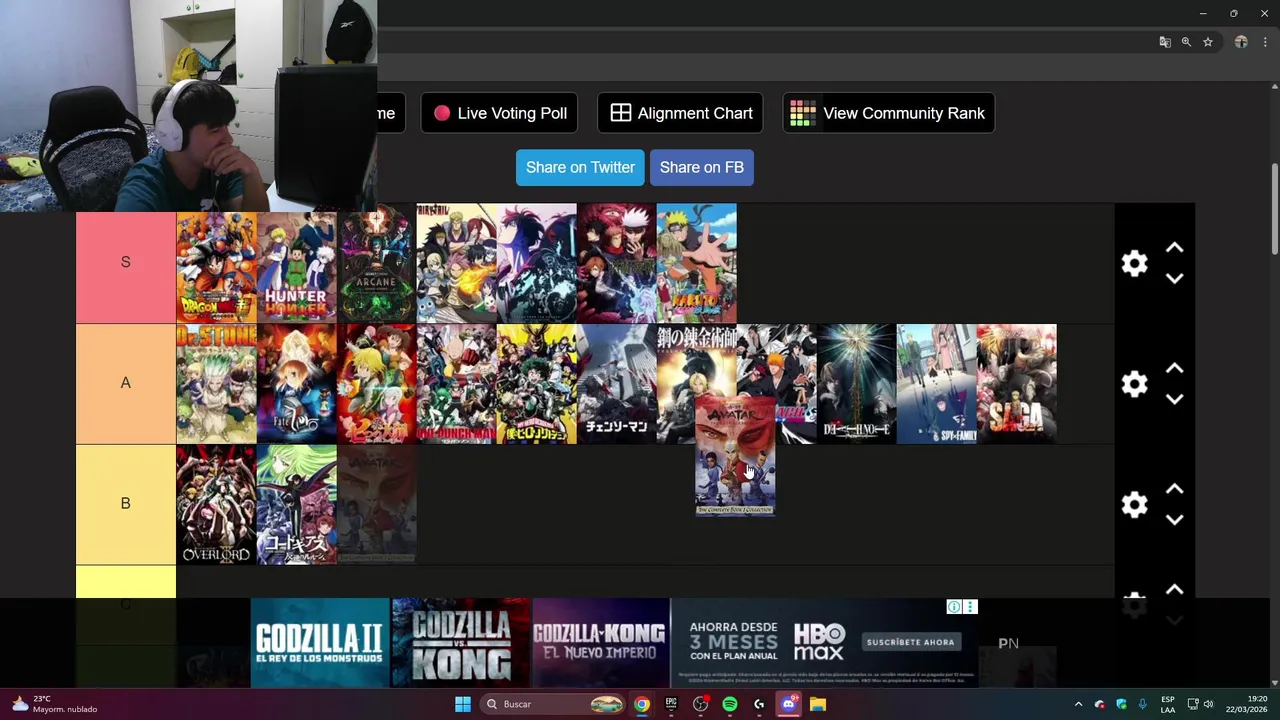The image size is (1280, 720).
Task: Select the Death Note poster
Action: (856, 384)
